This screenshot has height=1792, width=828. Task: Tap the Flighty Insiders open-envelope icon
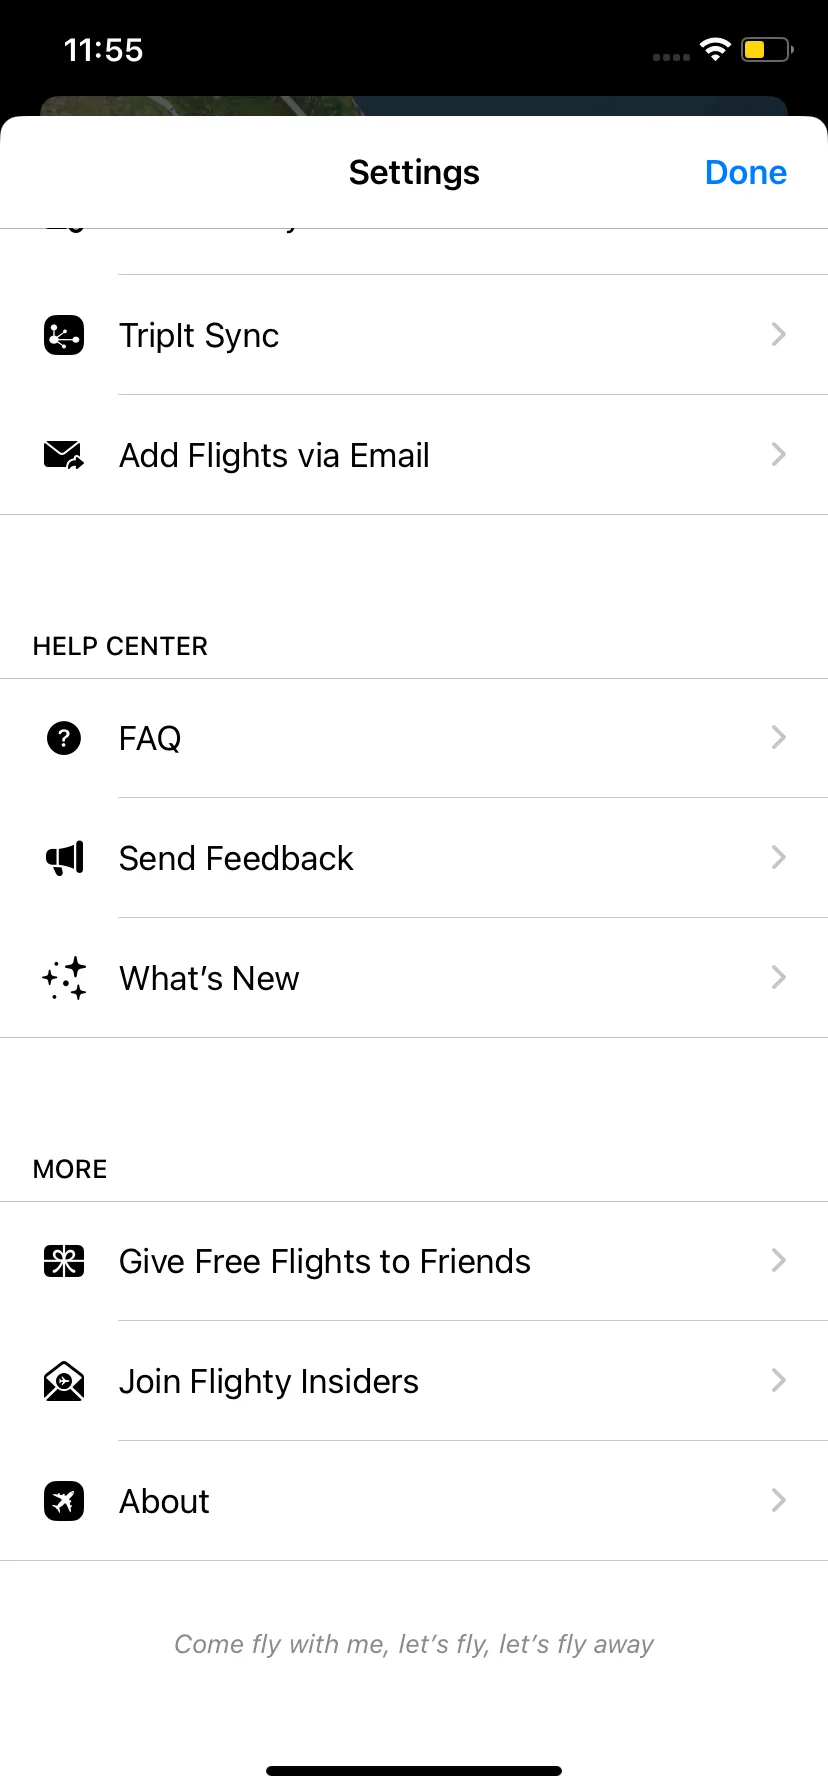(64, 1381)
